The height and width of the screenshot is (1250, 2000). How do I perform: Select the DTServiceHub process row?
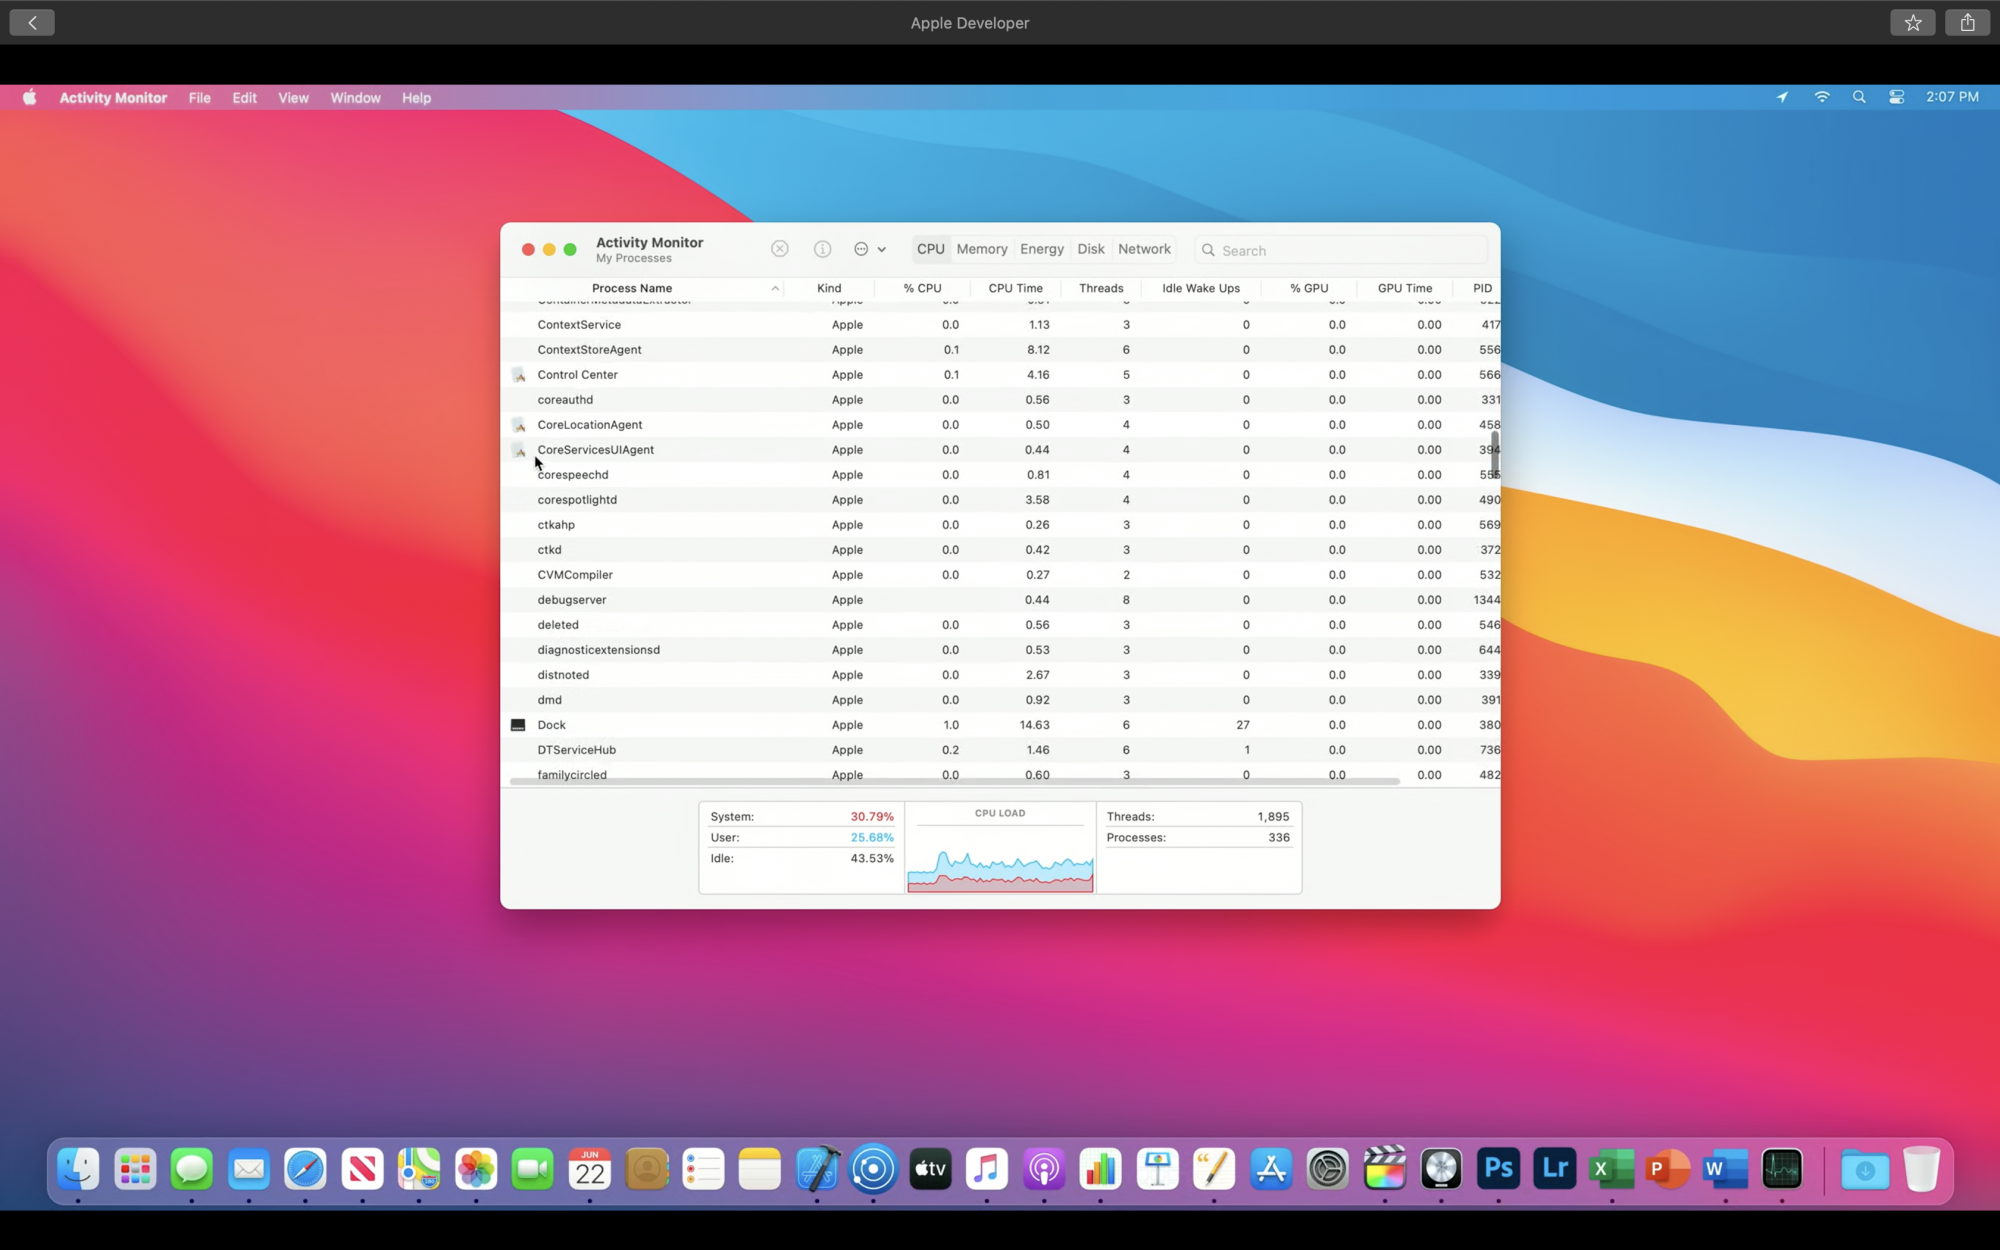(x=1000, y=750)
